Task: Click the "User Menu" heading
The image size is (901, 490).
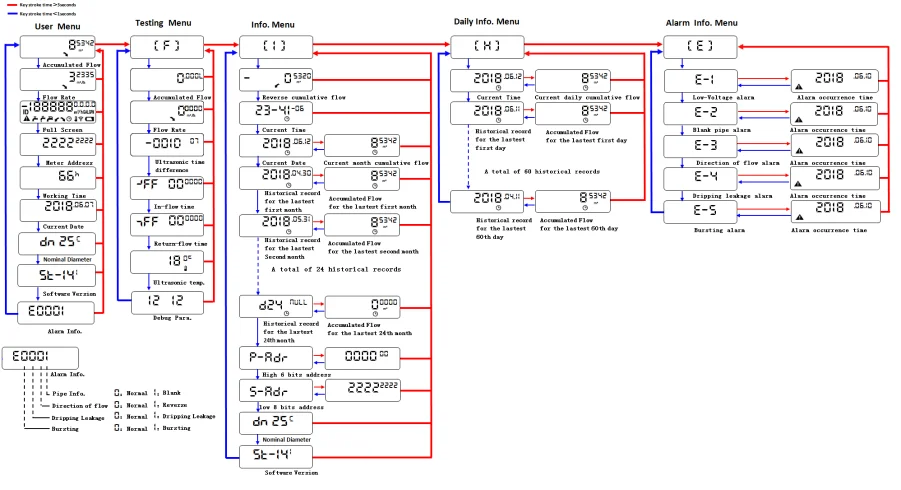Action: coord(57,26)
